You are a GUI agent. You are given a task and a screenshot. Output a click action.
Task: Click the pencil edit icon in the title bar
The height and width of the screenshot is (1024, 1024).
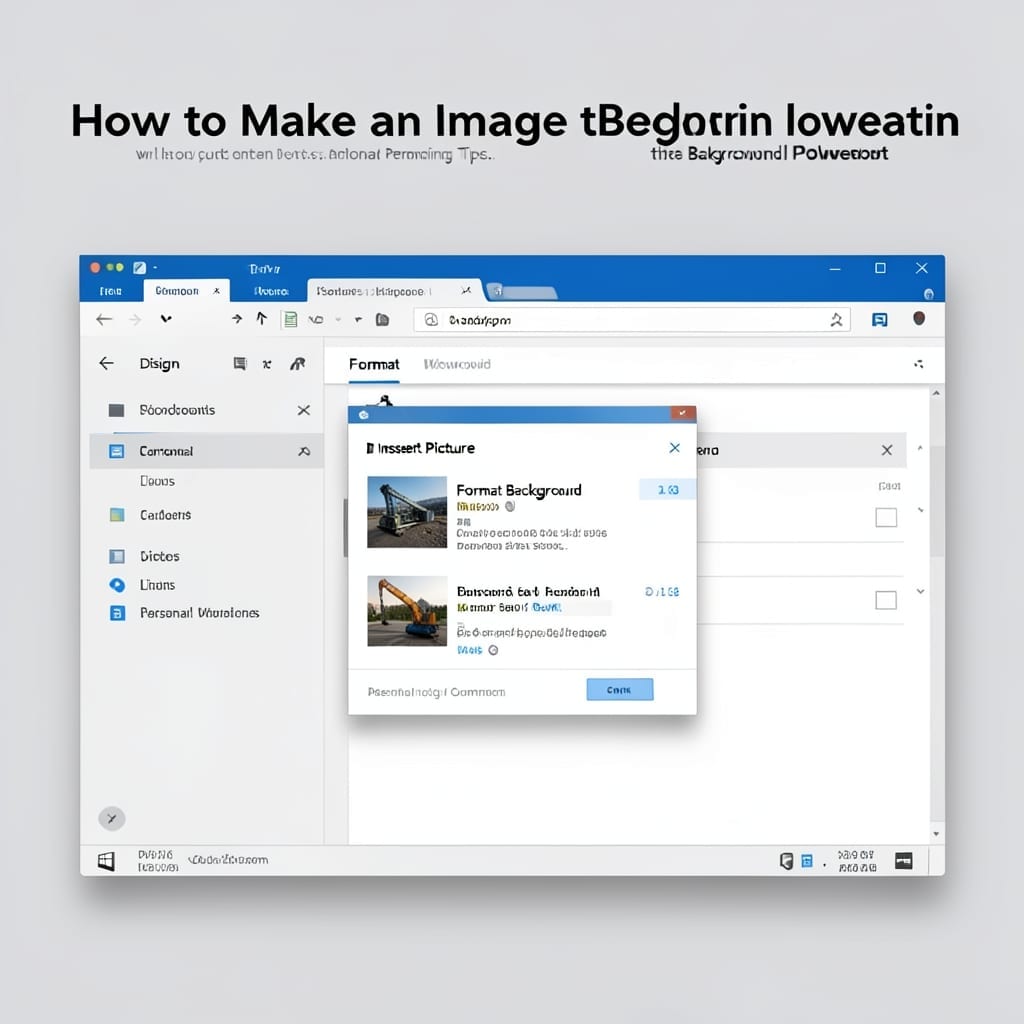click(x=139, y=268)
